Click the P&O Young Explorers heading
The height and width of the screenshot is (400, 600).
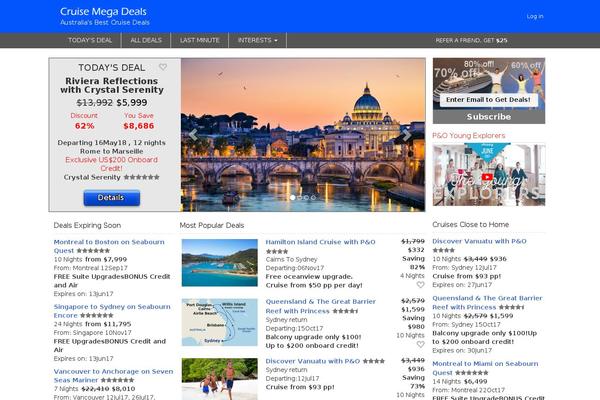click(469, 136)
